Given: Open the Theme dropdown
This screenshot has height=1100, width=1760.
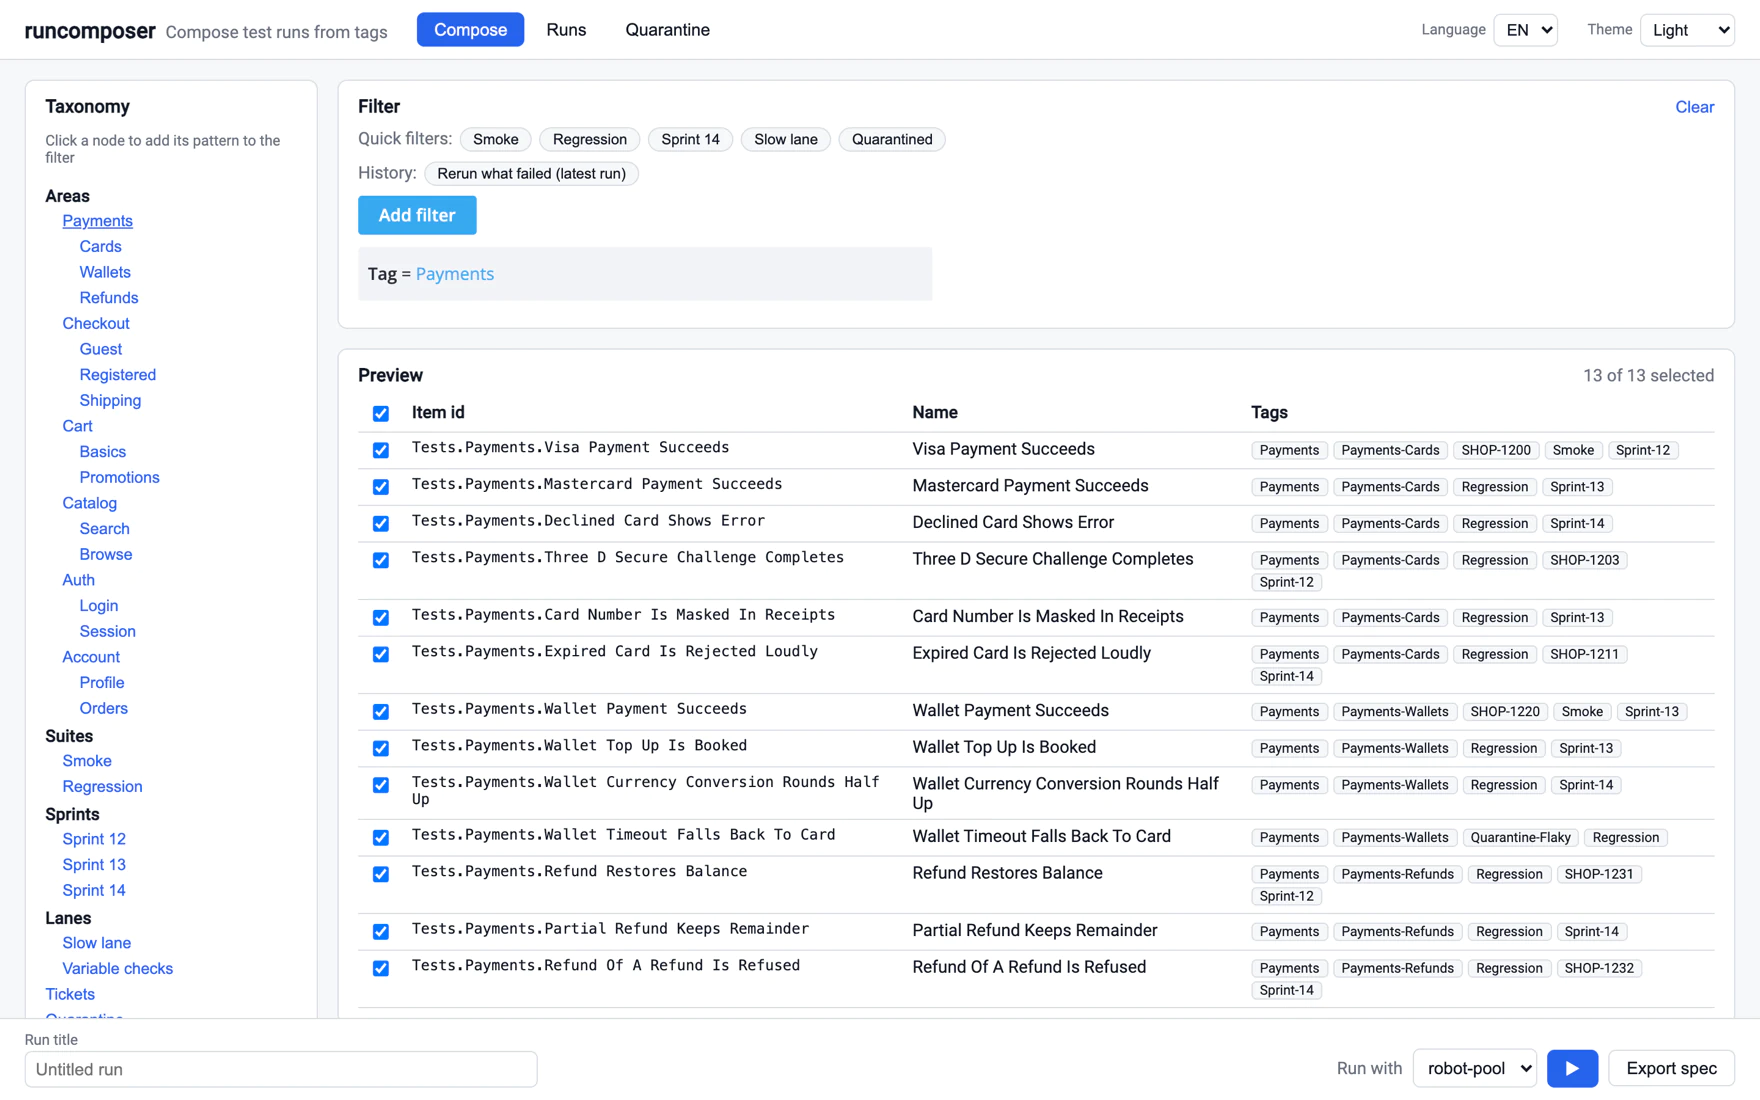Looking at the screenshot, I should click(1687, 30).
